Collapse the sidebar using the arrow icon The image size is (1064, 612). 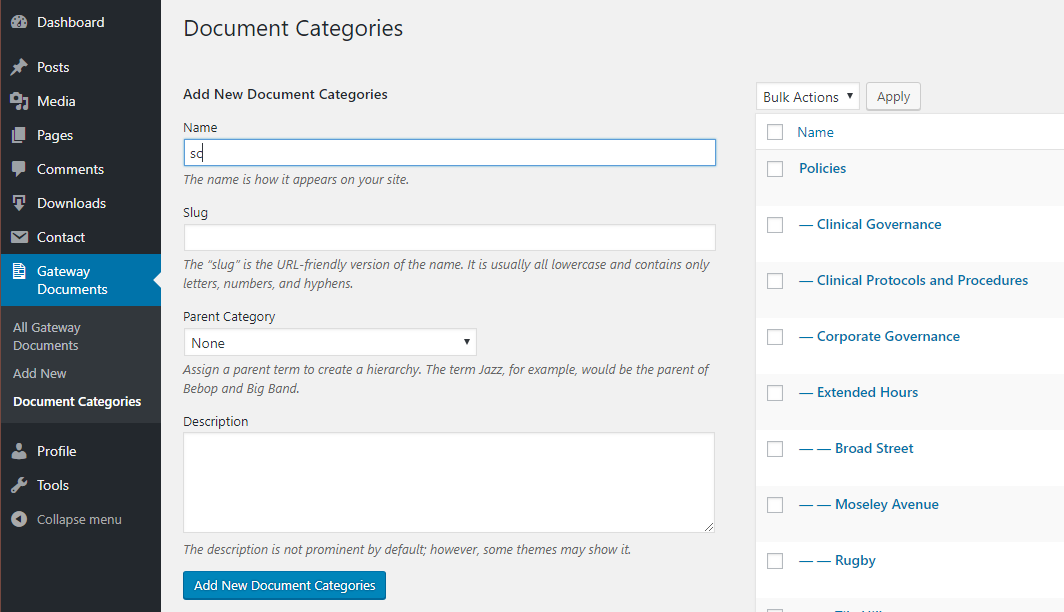point(19,519)
